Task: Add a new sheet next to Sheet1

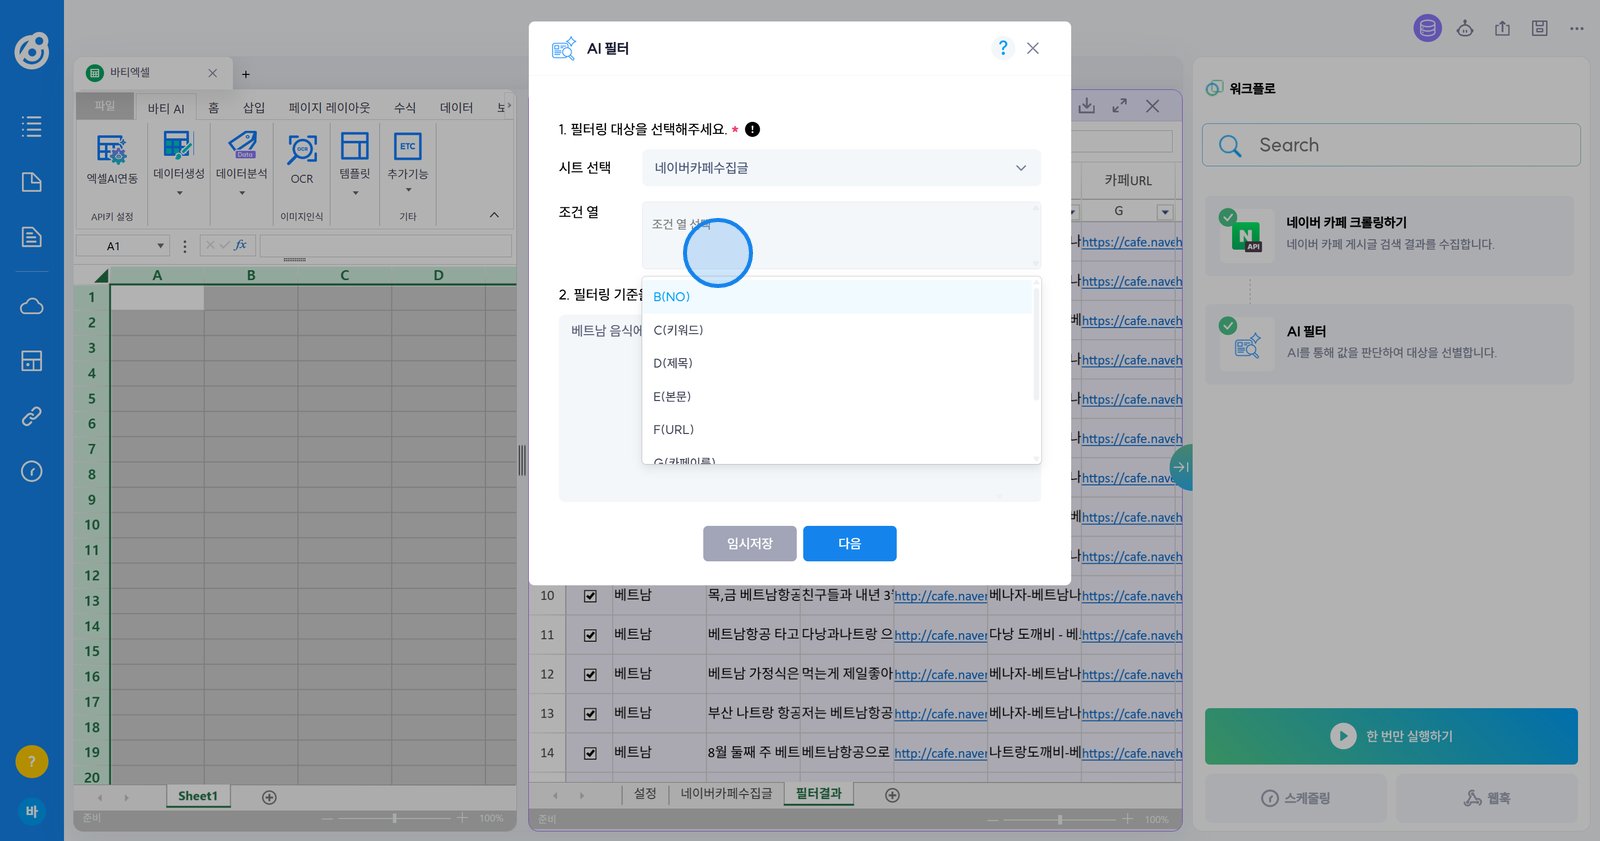Action: pyautogui.click(x=269, y=797)
